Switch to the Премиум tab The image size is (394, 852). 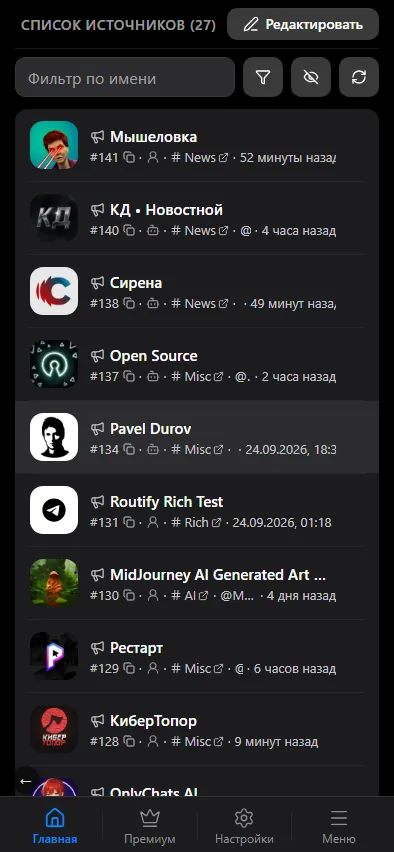149,826
